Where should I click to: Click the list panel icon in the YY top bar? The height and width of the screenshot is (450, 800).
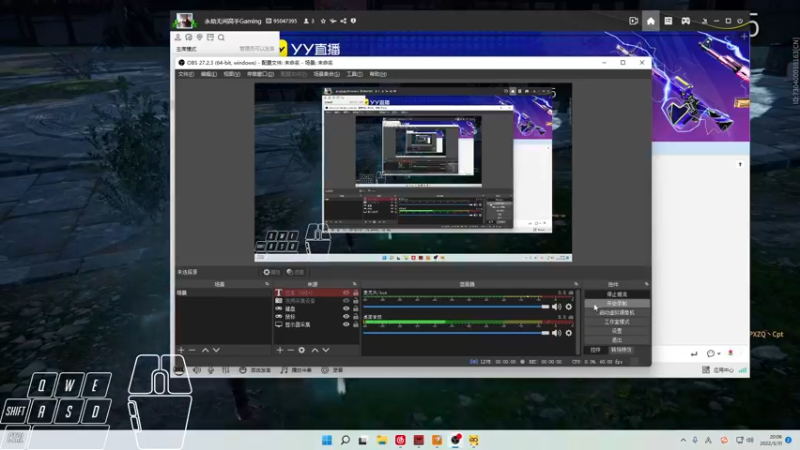pos(668,21)
